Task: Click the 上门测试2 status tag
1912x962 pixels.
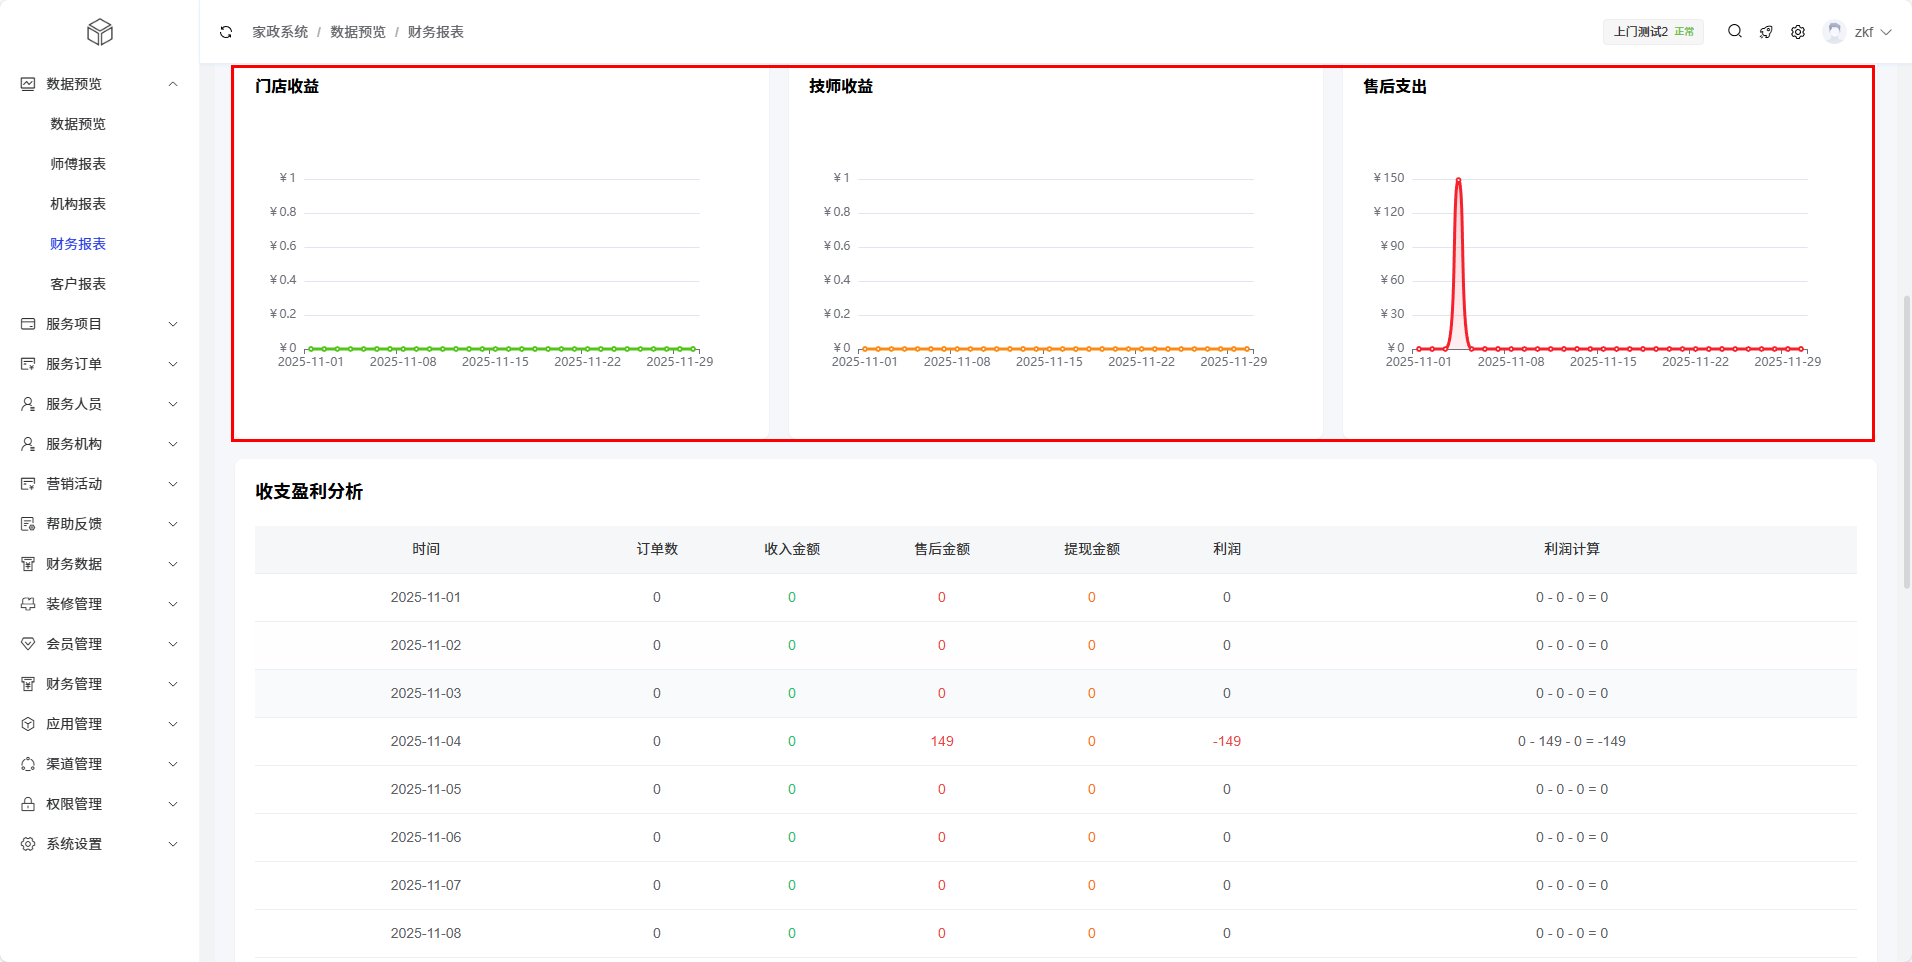Action: 1653,32
